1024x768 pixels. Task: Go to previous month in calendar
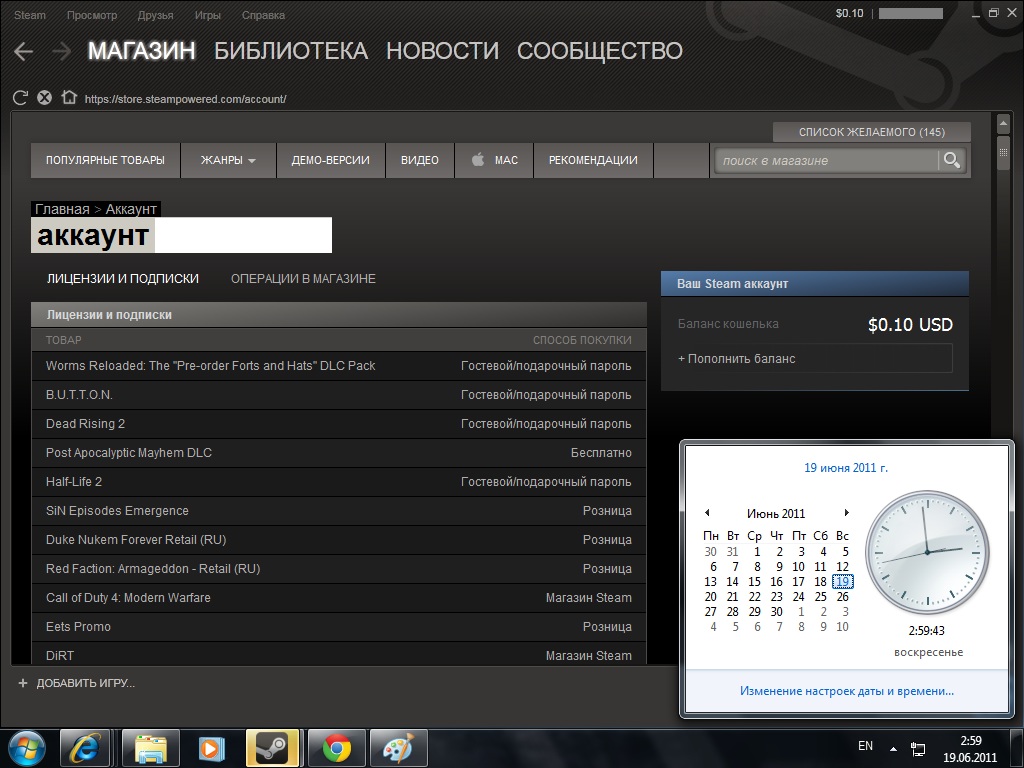coord(707,513)
